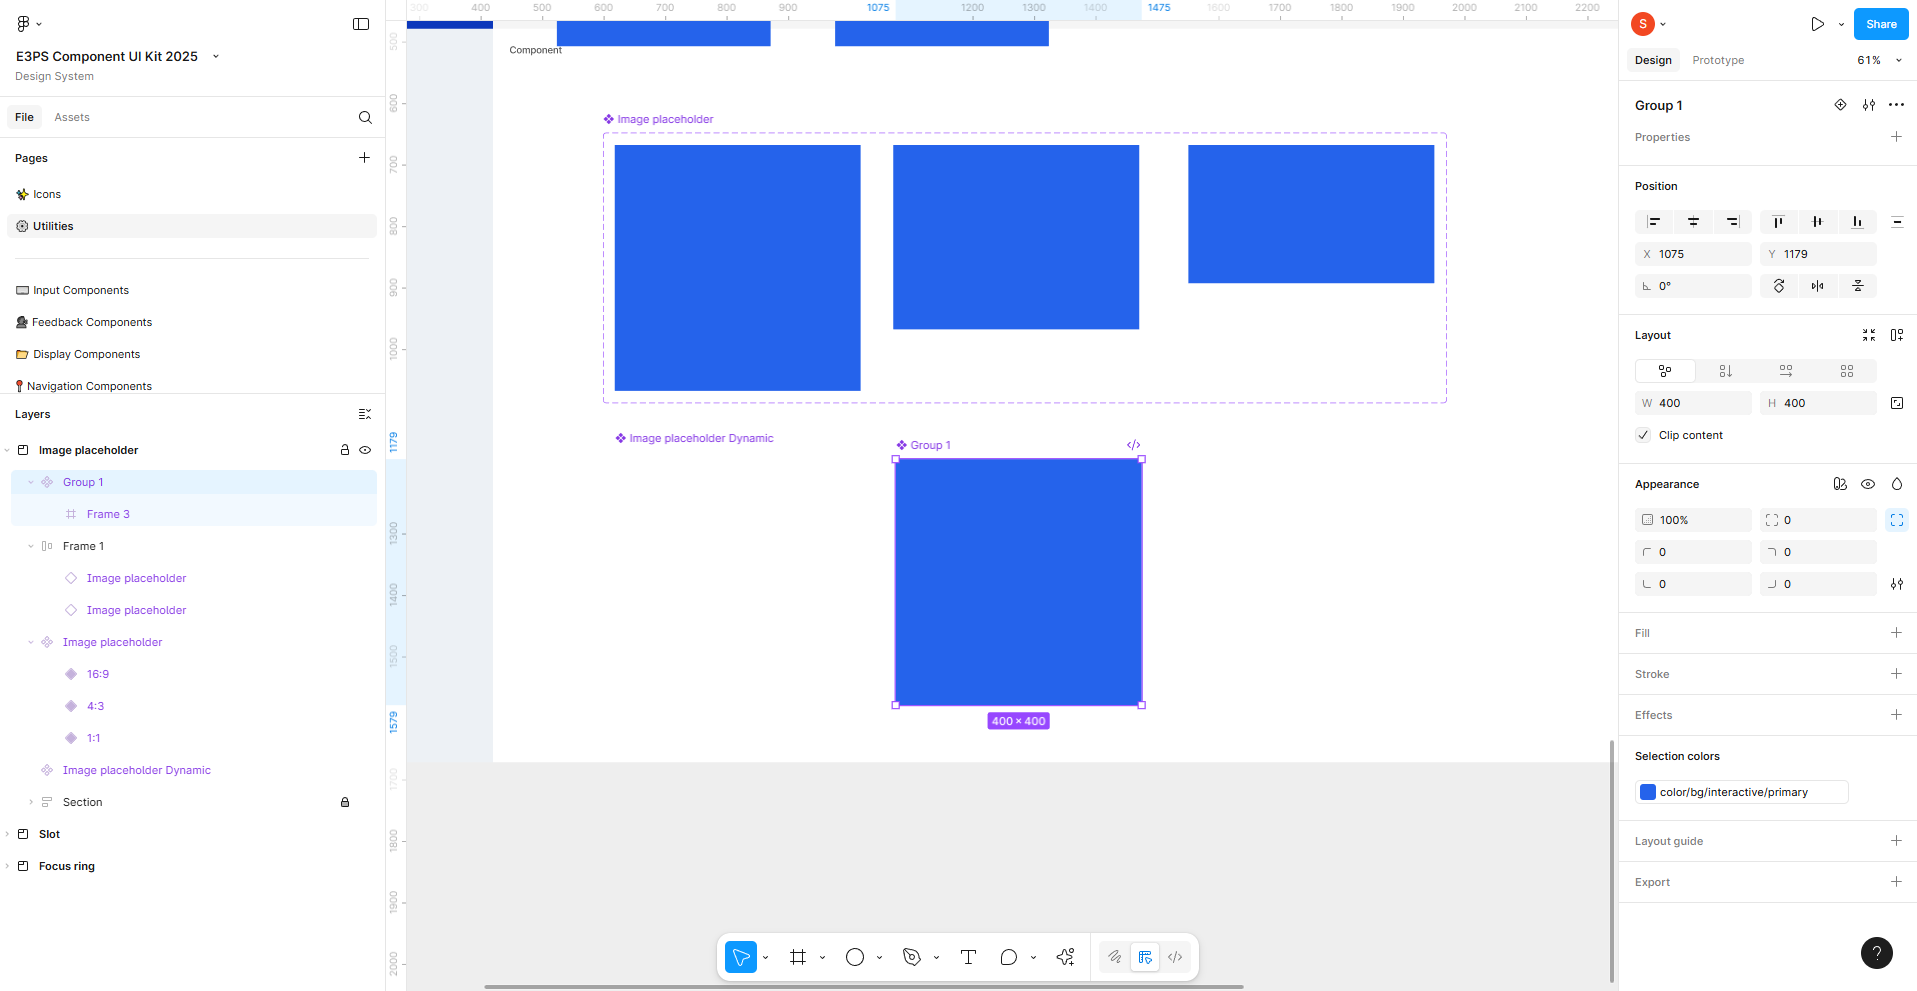This screenshot has height=991, width=1917.
Task: Select the File tab
Action: tap(25, 117)
